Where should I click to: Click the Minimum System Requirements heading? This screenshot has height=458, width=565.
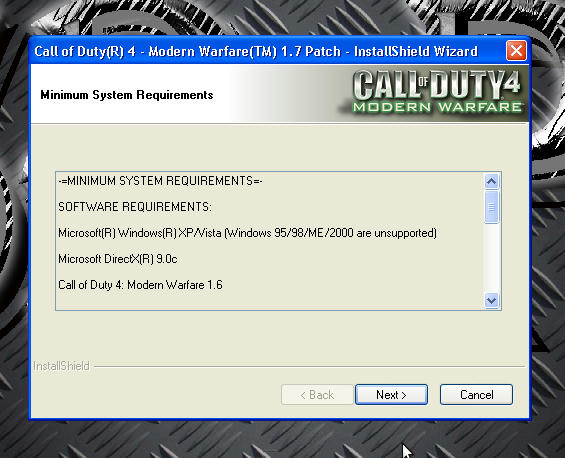127,95
